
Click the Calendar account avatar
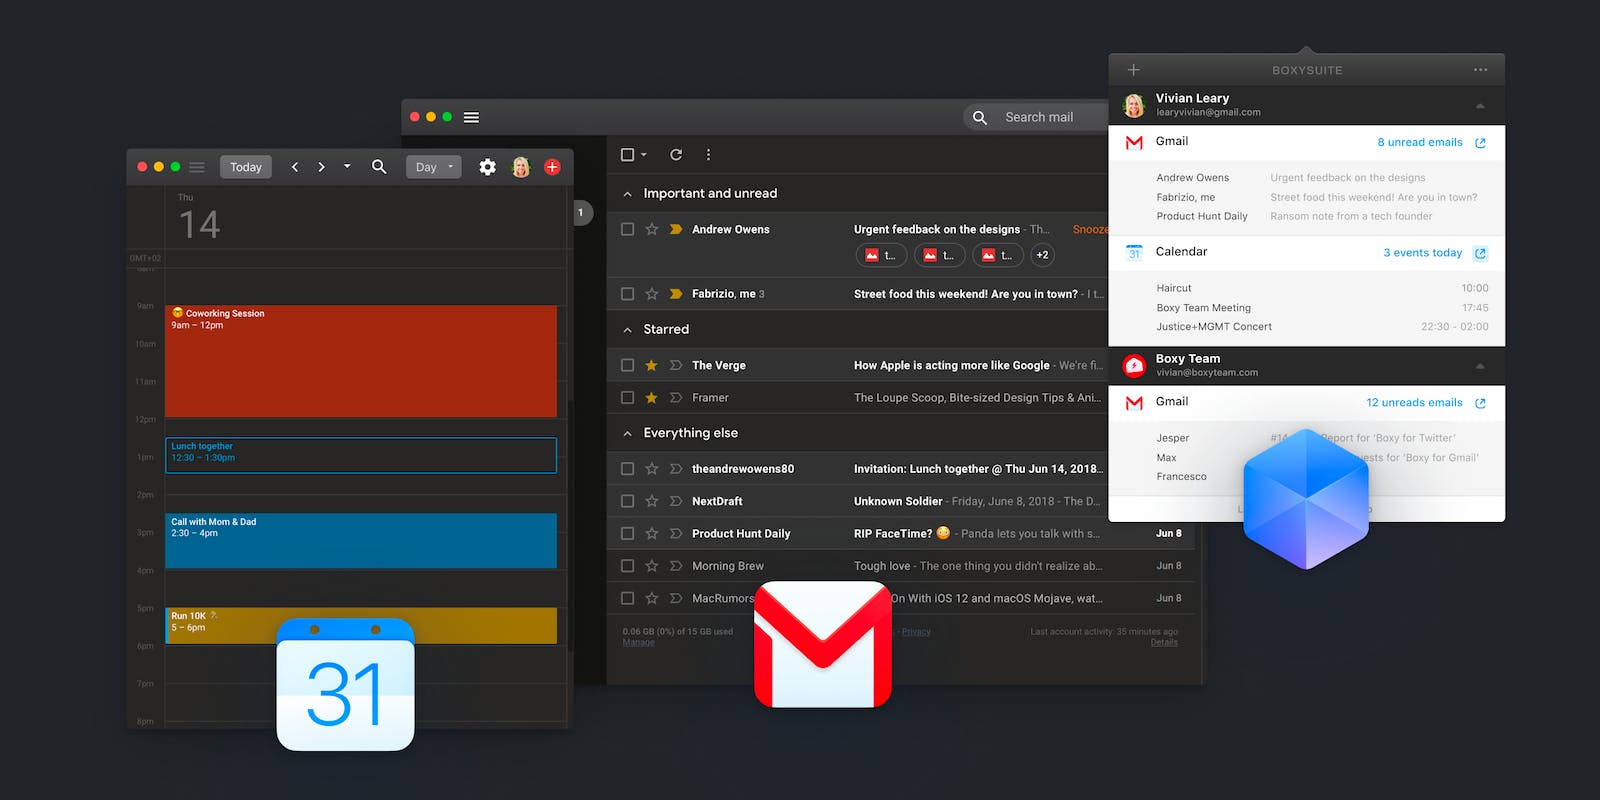pyautogui.click(x=521, y=167)
